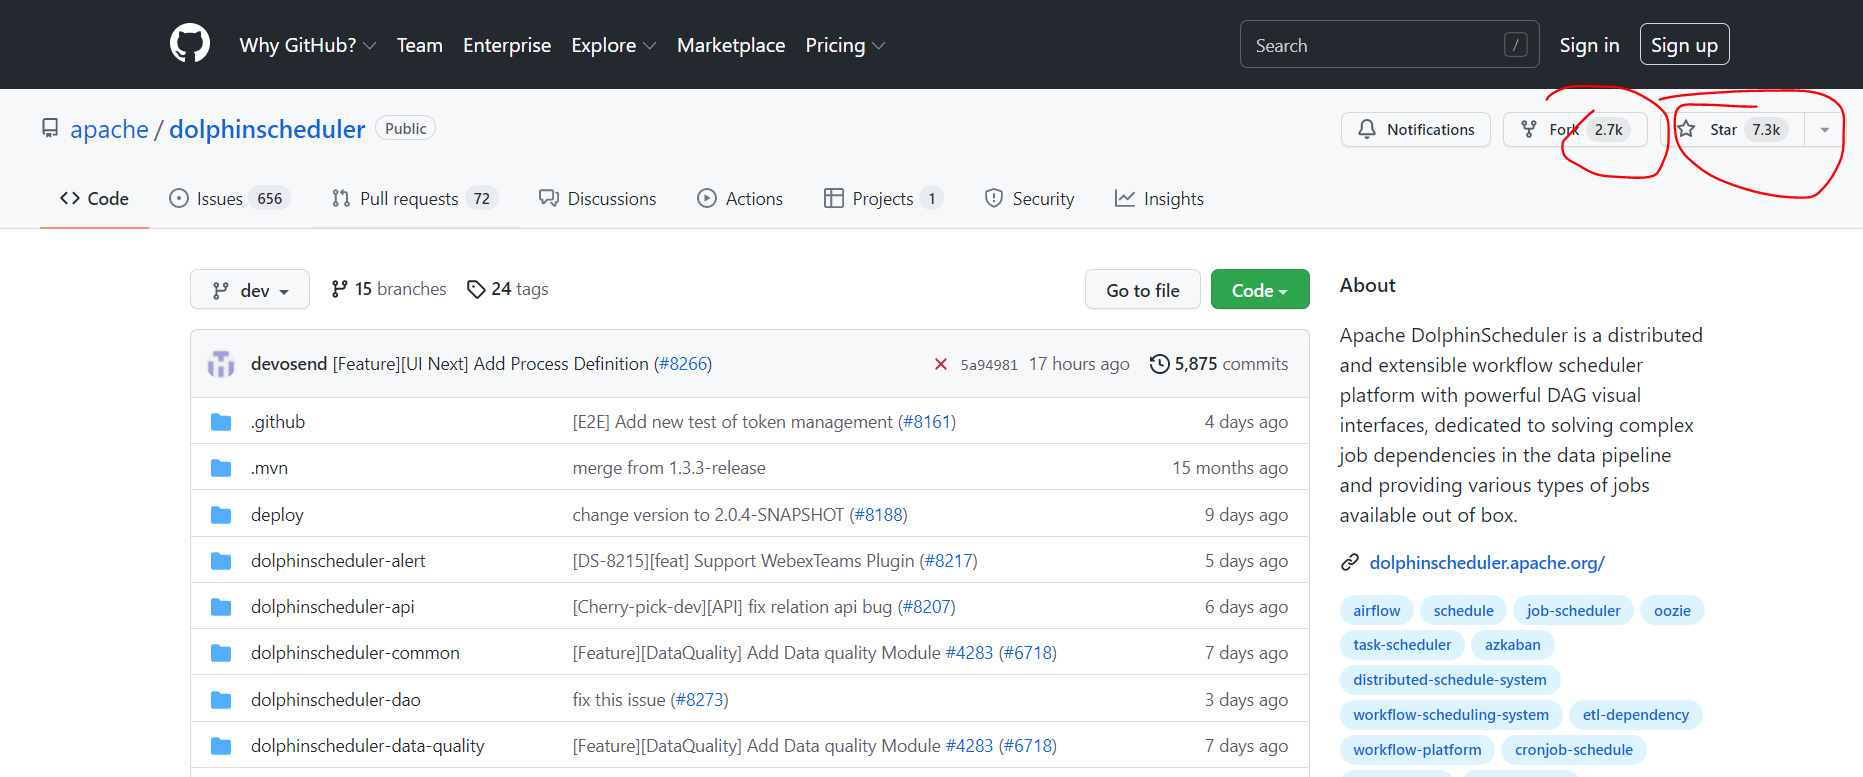The width and height of the screenshot is (1863, 777).
Task: Click the folder icon for .github
Action: click(221, 422)
